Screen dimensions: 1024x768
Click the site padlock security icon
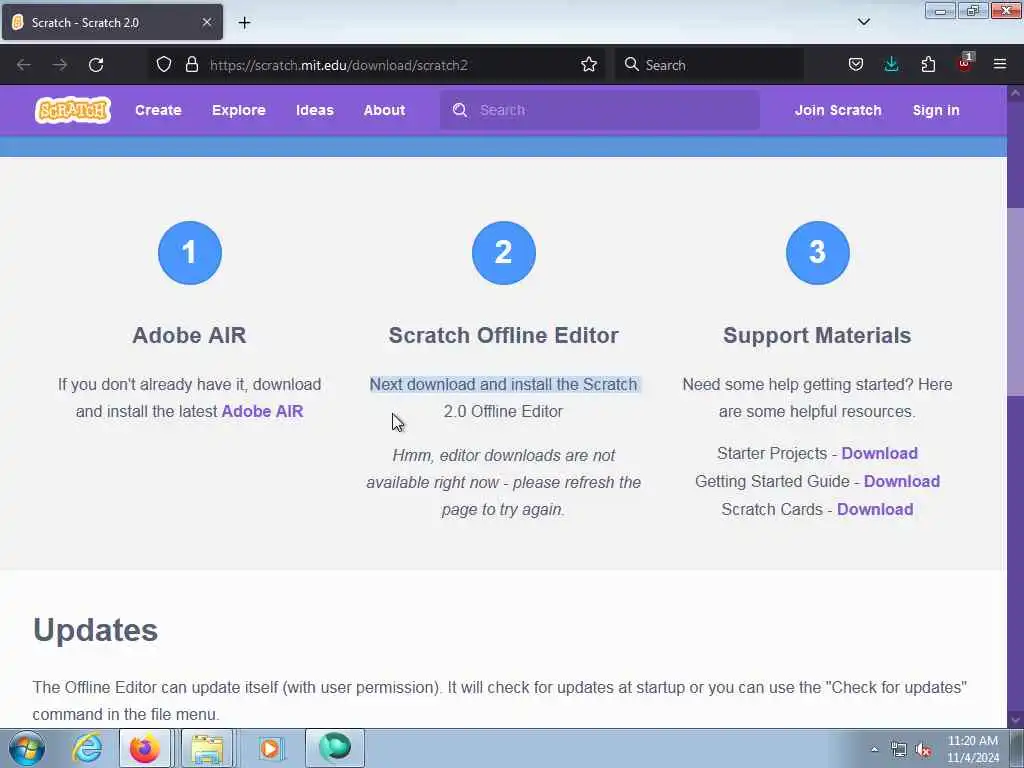click(x=191, y=65)
